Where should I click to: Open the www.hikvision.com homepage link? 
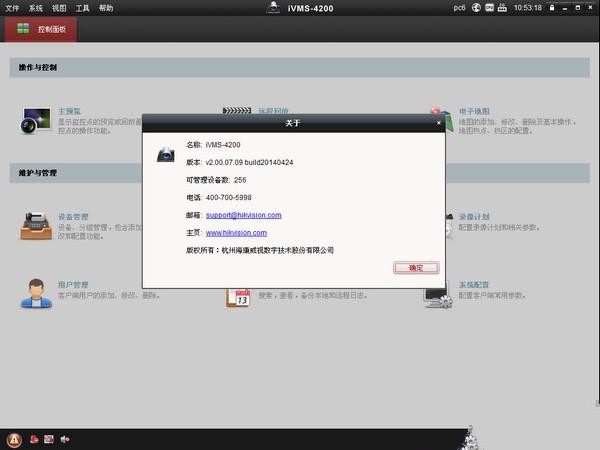coord(236,233)
